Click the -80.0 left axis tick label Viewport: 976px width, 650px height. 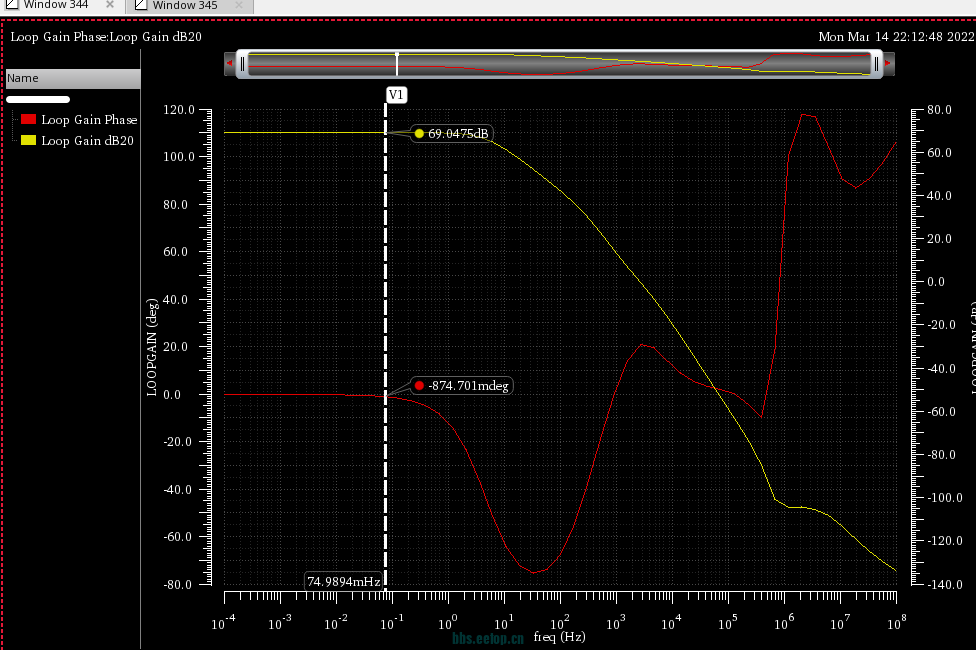click(x=177, y=585)
